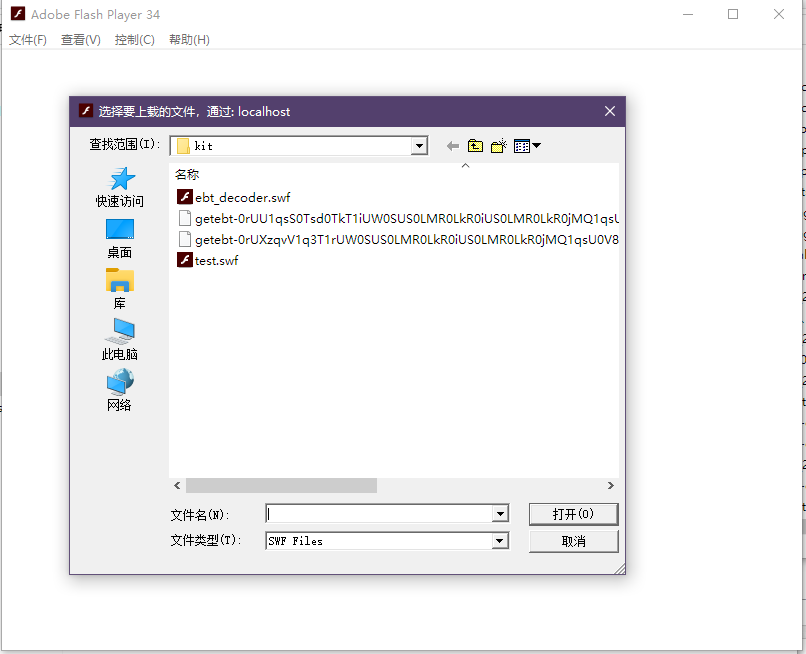Click the file list horizontal scrollbar thumb
Image resolution: width=806 pixels, height=654 pixels.
click(x=281, y=485)
